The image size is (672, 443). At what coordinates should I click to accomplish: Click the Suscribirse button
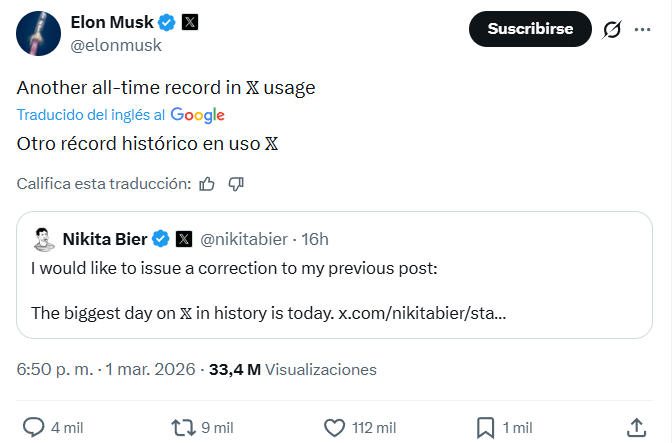tap(530, 29)
